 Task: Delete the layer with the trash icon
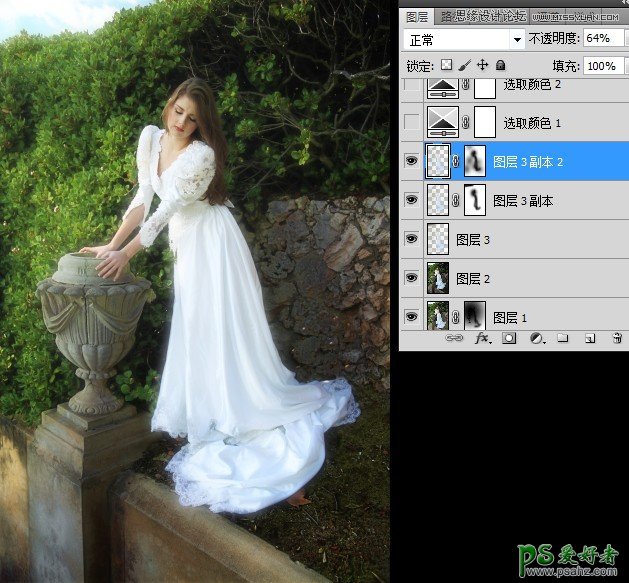616,339
